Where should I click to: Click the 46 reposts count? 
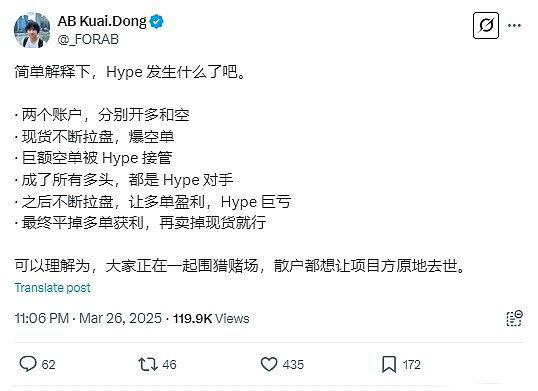pyautogui.click(x=169, y=365)
